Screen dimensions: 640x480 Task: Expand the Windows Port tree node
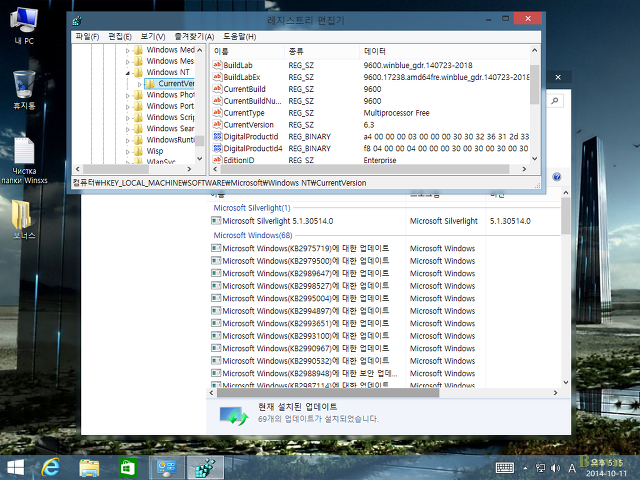[x=127, y=107]
